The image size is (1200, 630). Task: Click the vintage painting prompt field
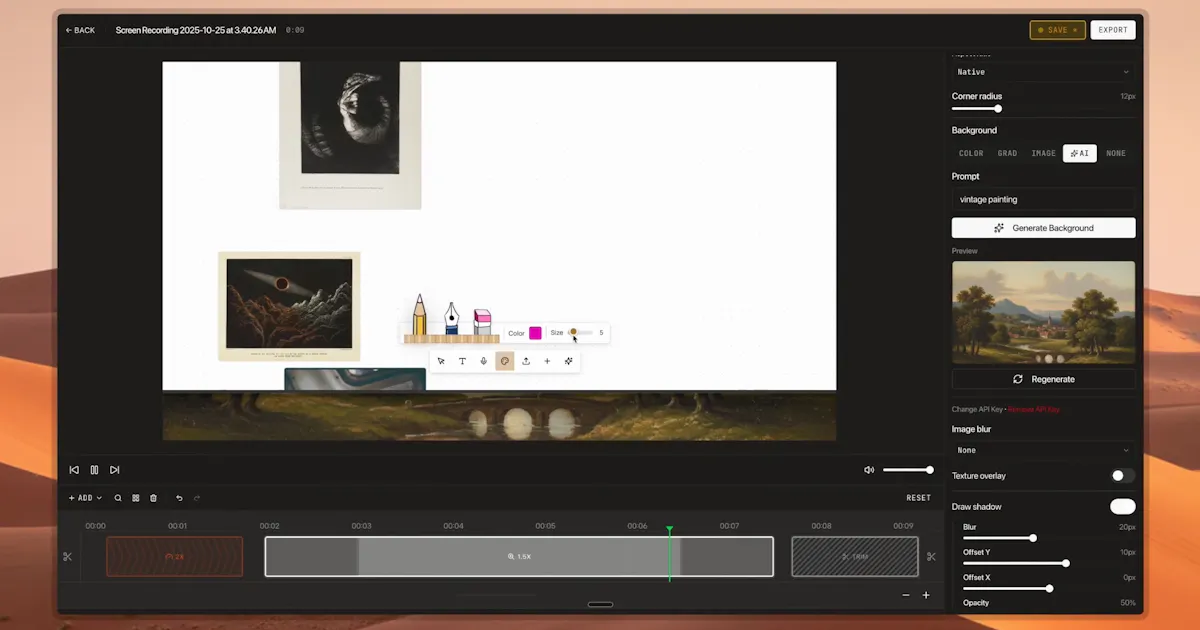pyautogui.click(x=1043, y=199)
